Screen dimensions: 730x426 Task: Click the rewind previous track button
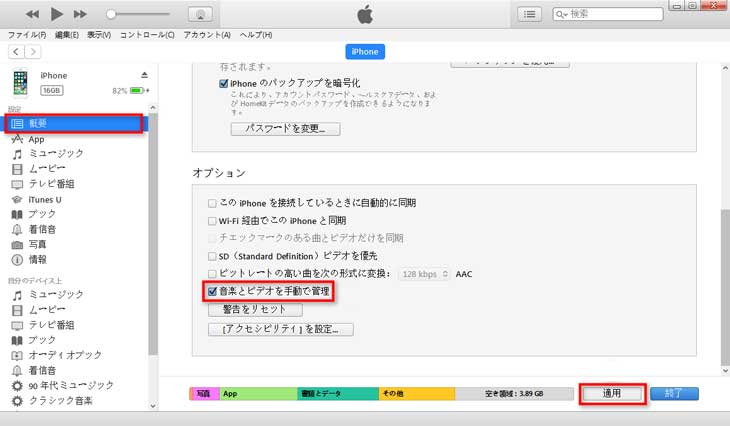[x=32, y=14]
